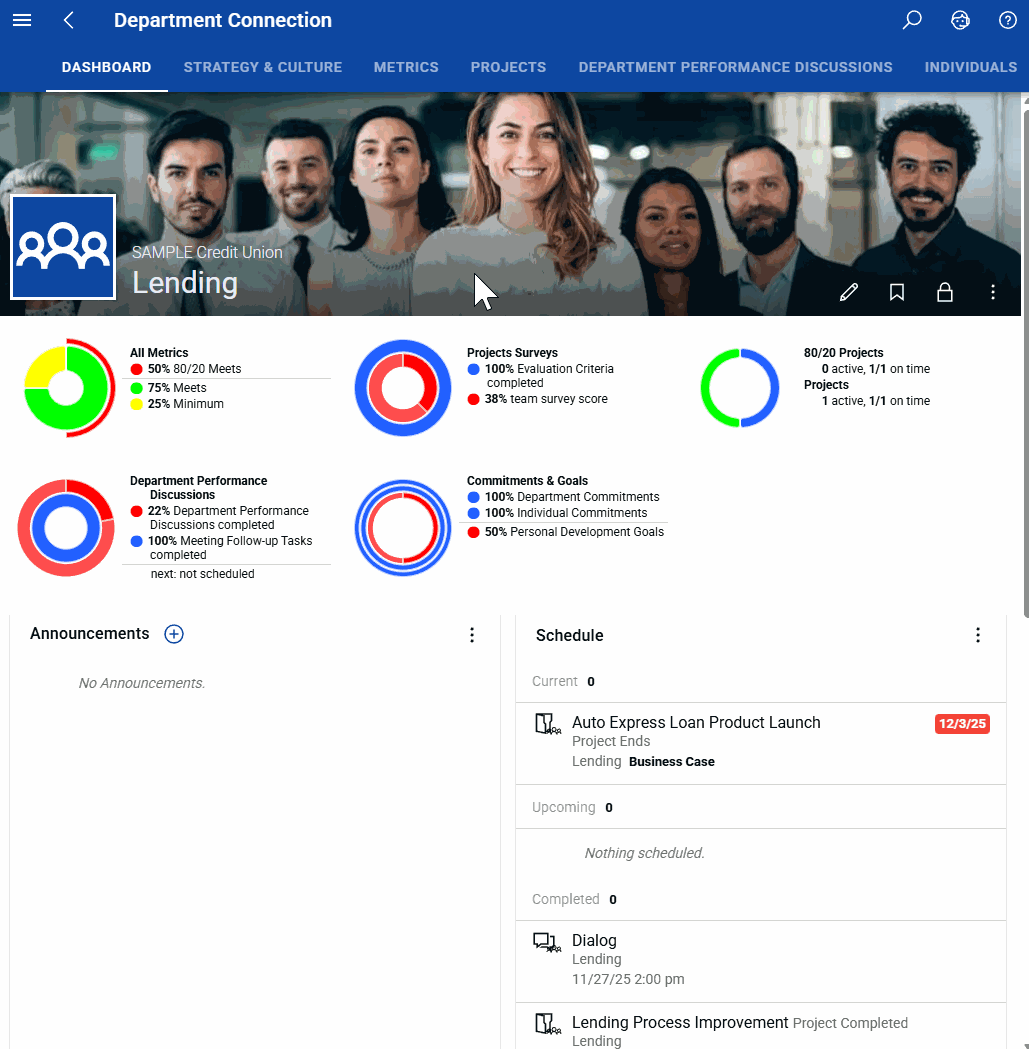Switch to the Strategy & Culture tab
Screen dimensions: 1029x1049
[x=263, y=68]
